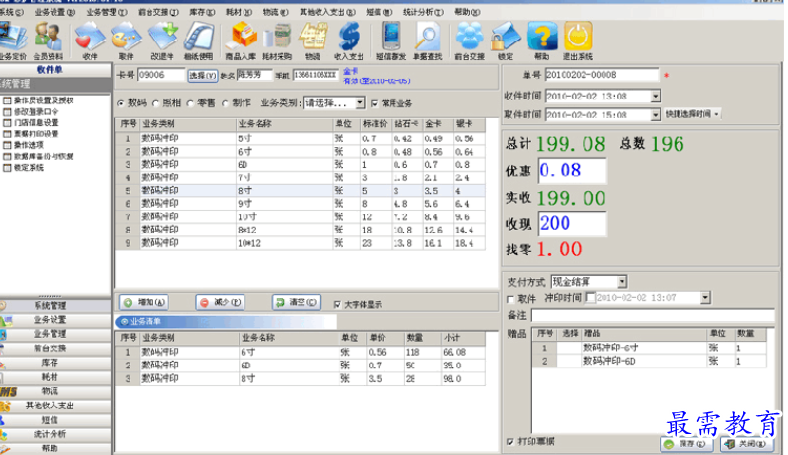Open 物流 logistics toolbar icon
Screen dimensions: 788x455
pos(313,41)
